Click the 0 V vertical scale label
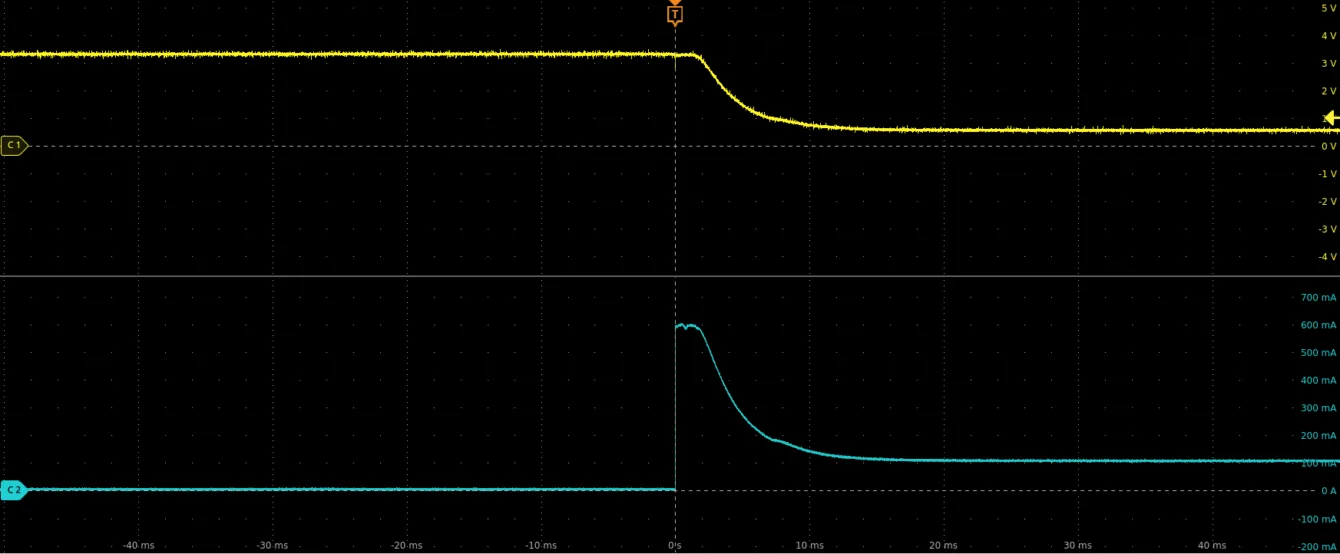Viewport: 1340px width, 554px height. point(1328,147)
